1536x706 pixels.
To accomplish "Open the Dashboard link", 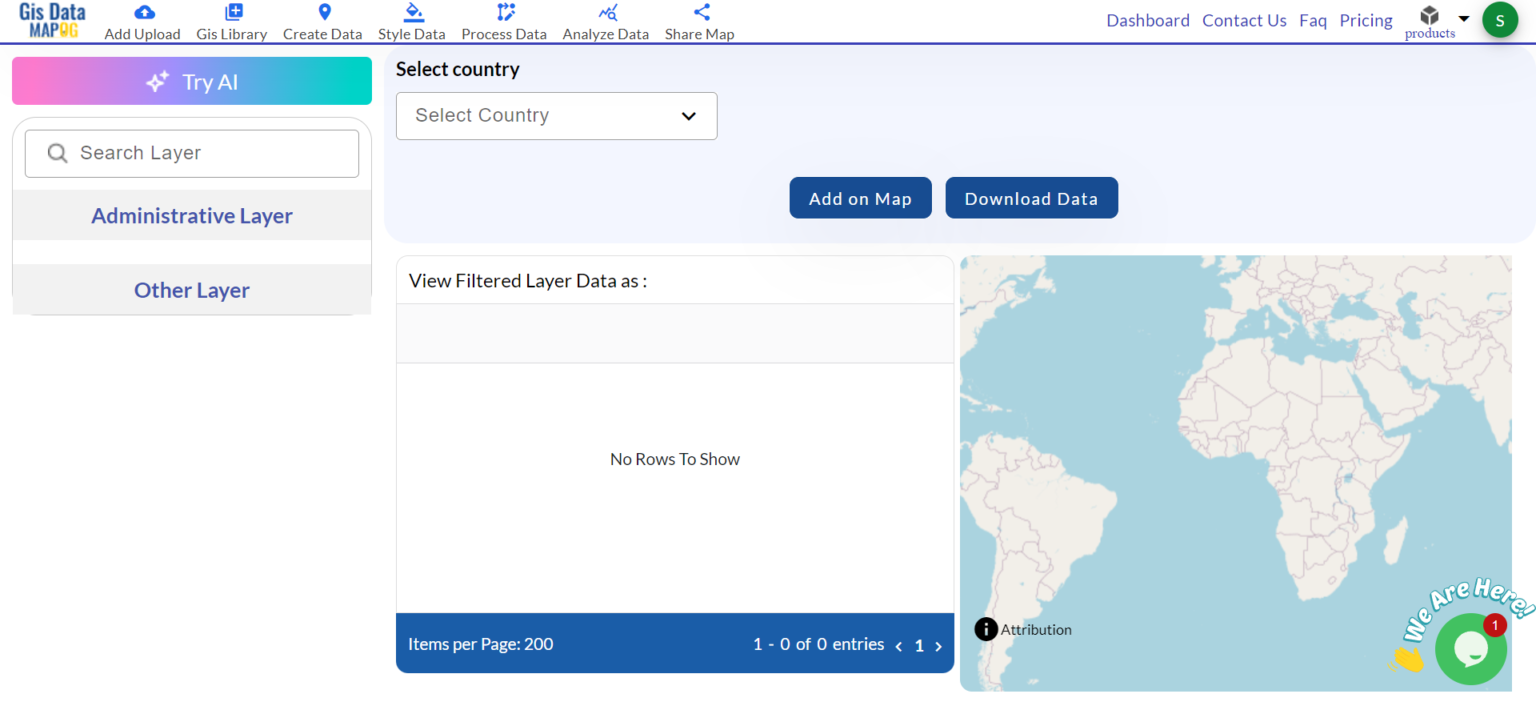I will 1148,20.
